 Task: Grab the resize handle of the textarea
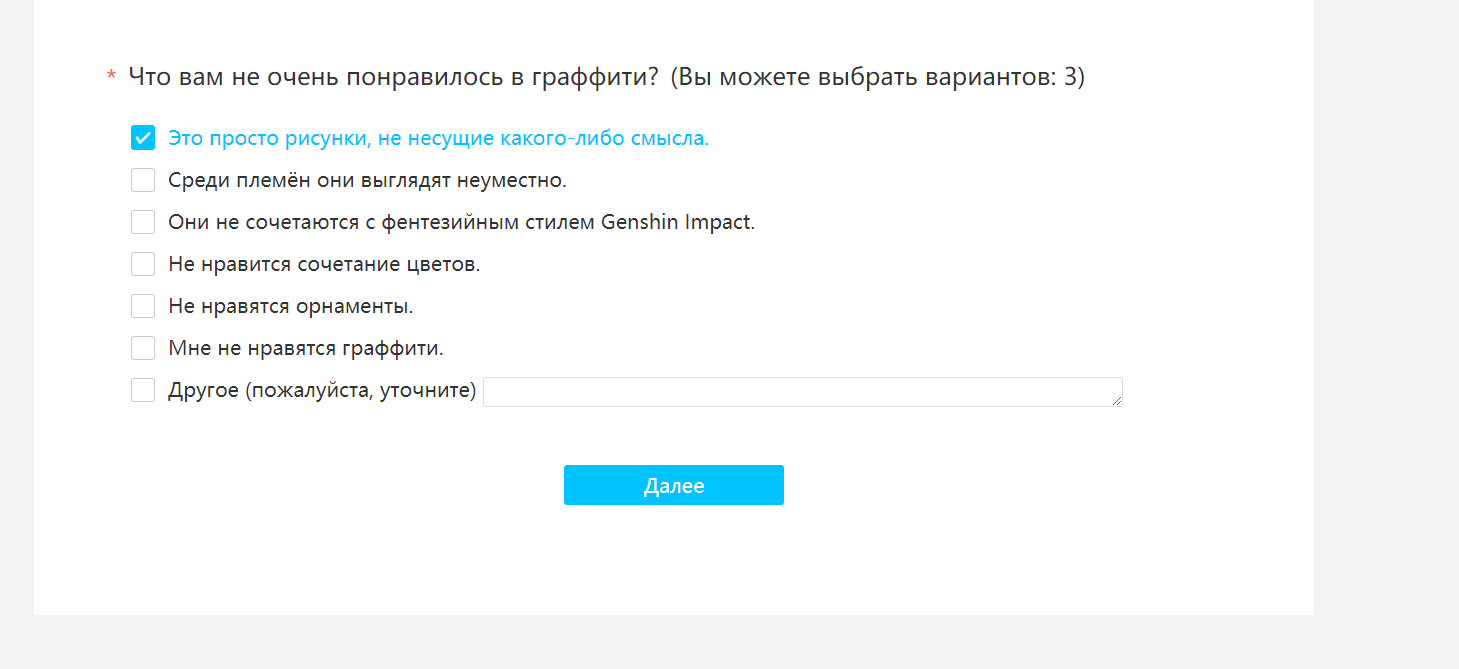(1117, 401)
